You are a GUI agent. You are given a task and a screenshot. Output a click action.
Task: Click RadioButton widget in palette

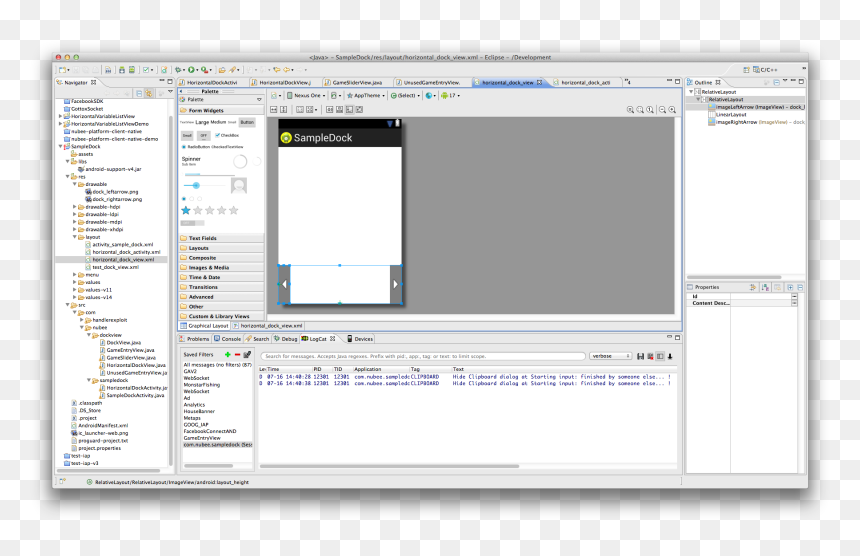point(196,147)
